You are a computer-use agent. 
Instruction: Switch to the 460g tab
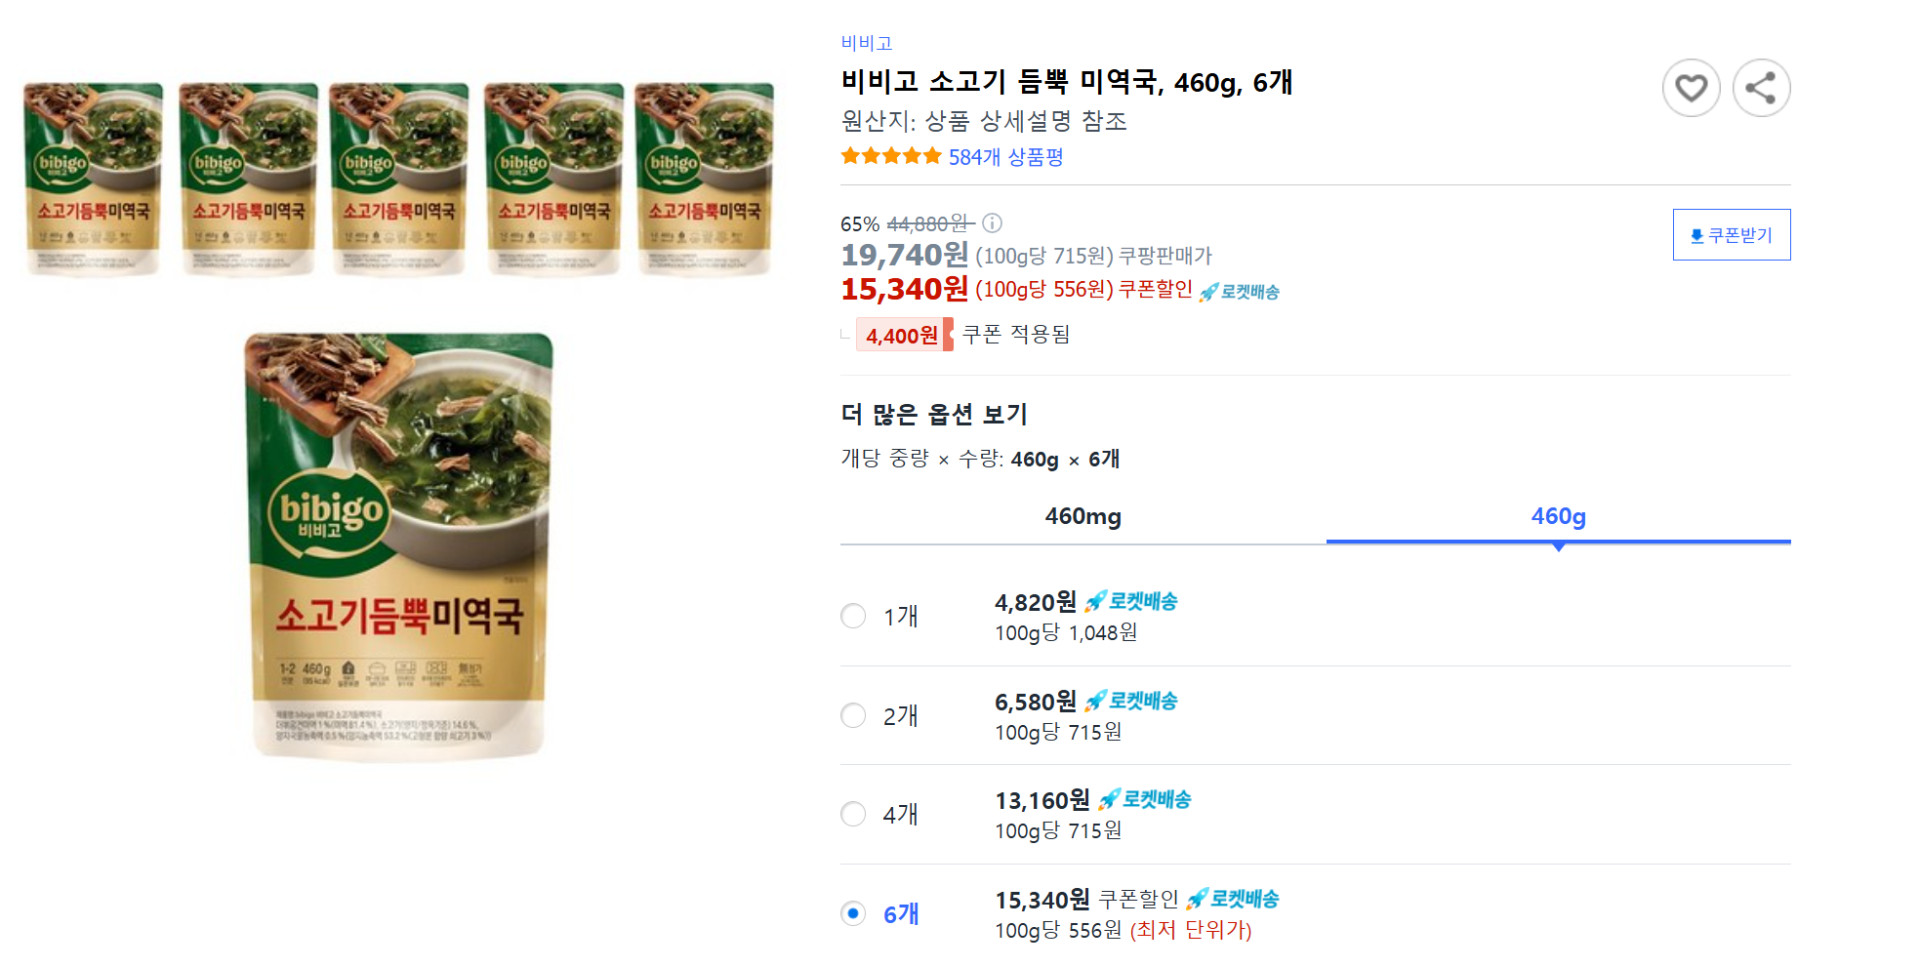(x=1556, y=516)
